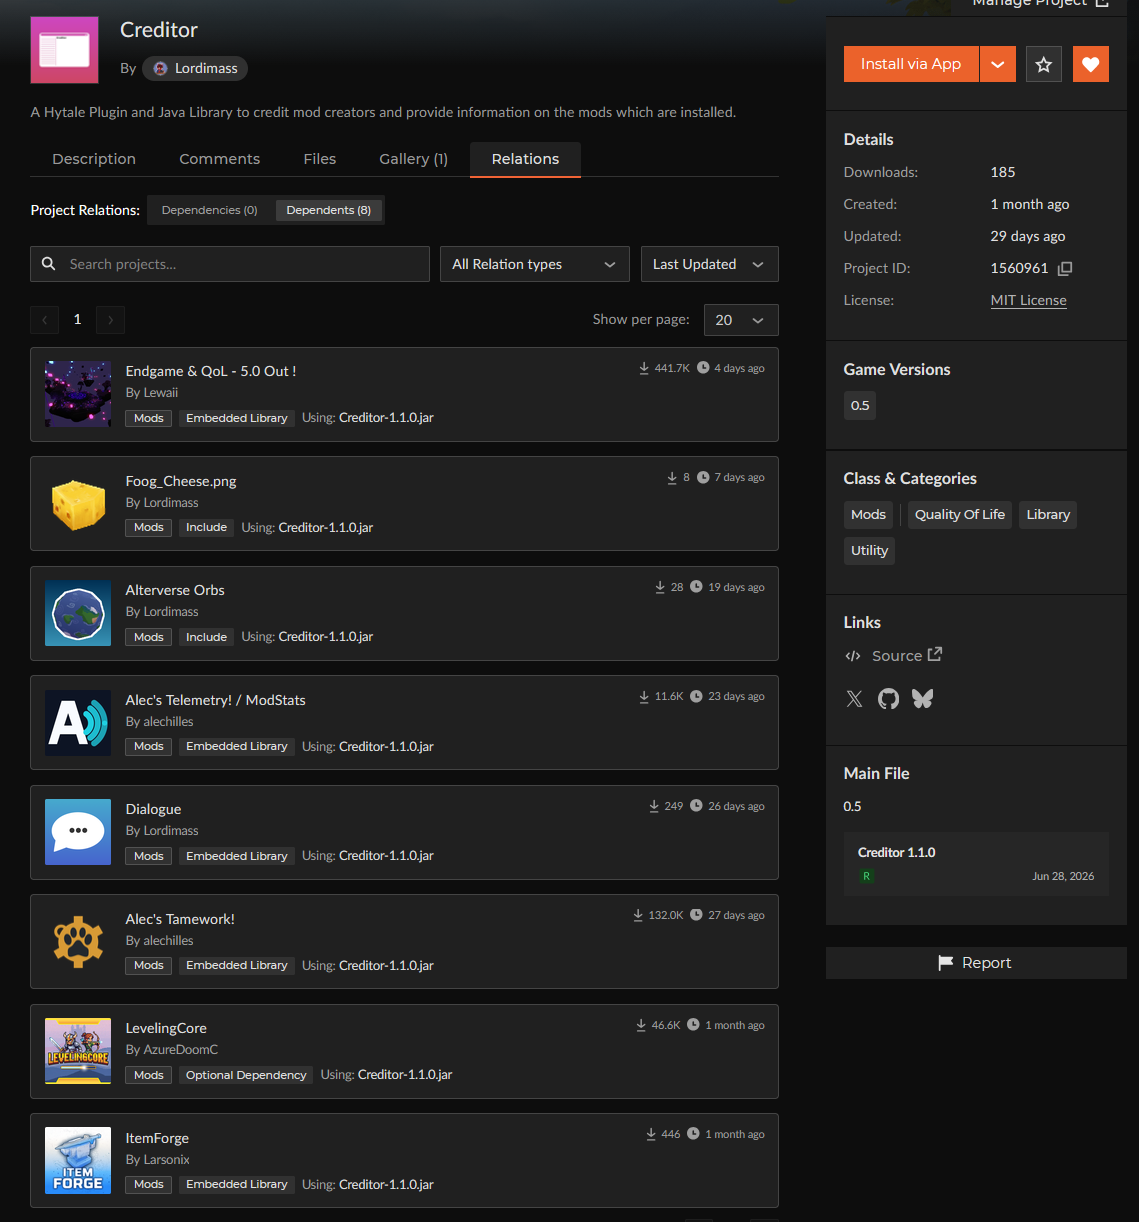This screenshot has height=1222, width=1139.
Task: Open the ItemForge project icon
Action: pyautogui.click(x=78, y=1160)
